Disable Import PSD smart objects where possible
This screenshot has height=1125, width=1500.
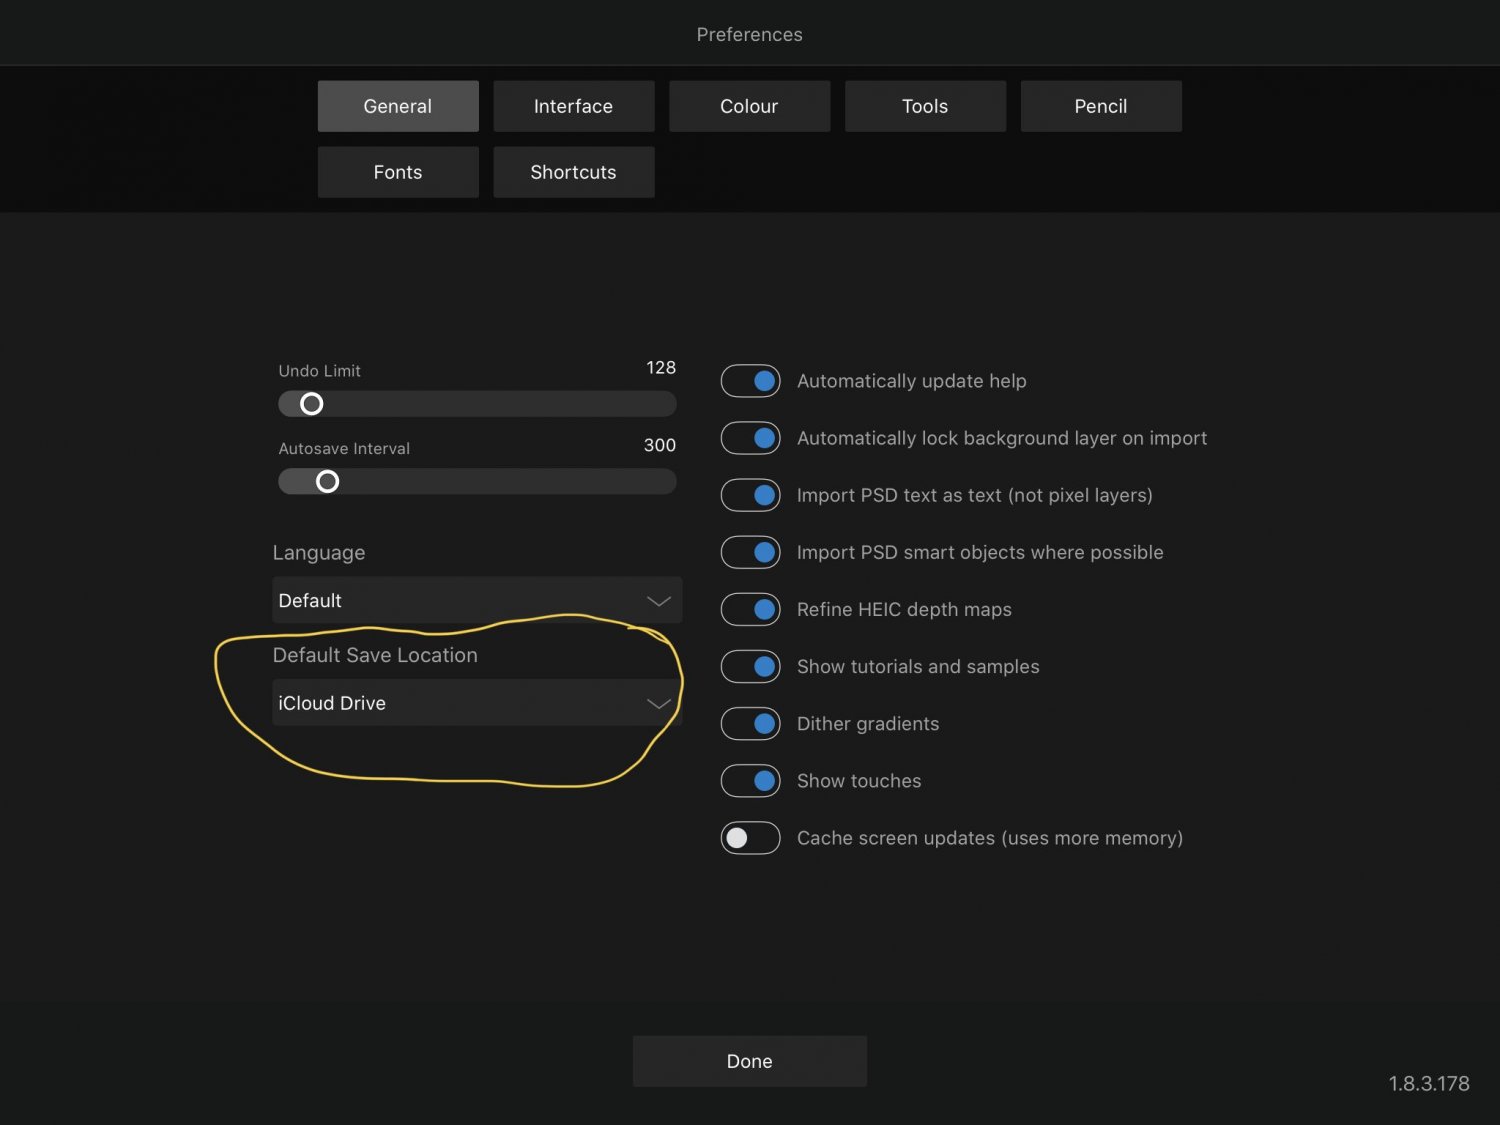[750, 552]
